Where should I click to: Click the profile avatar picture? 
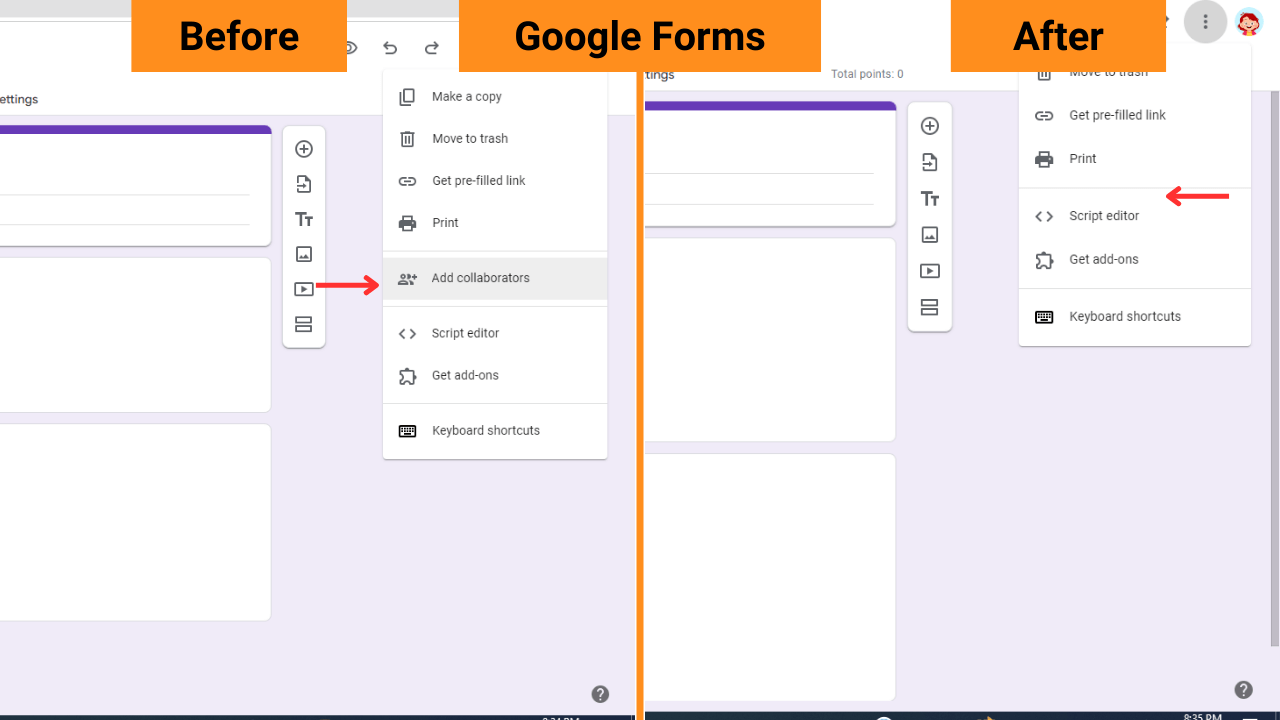tap(1249, 21)
